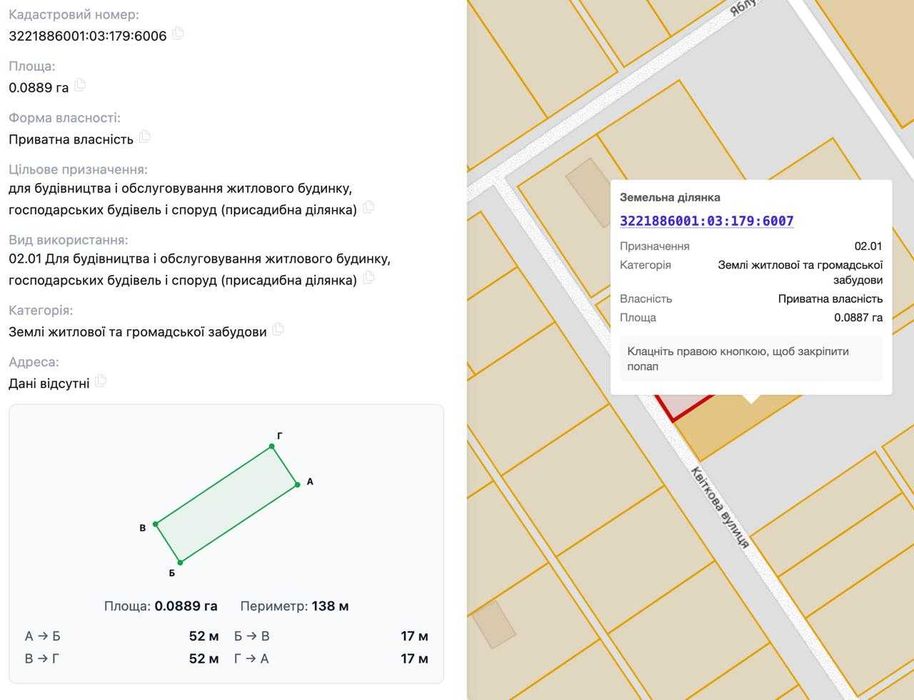The height and width of the screenshot is (700, 914).
Task: Select the green parcel shape in diagram
Action: [x=226, y=505]
